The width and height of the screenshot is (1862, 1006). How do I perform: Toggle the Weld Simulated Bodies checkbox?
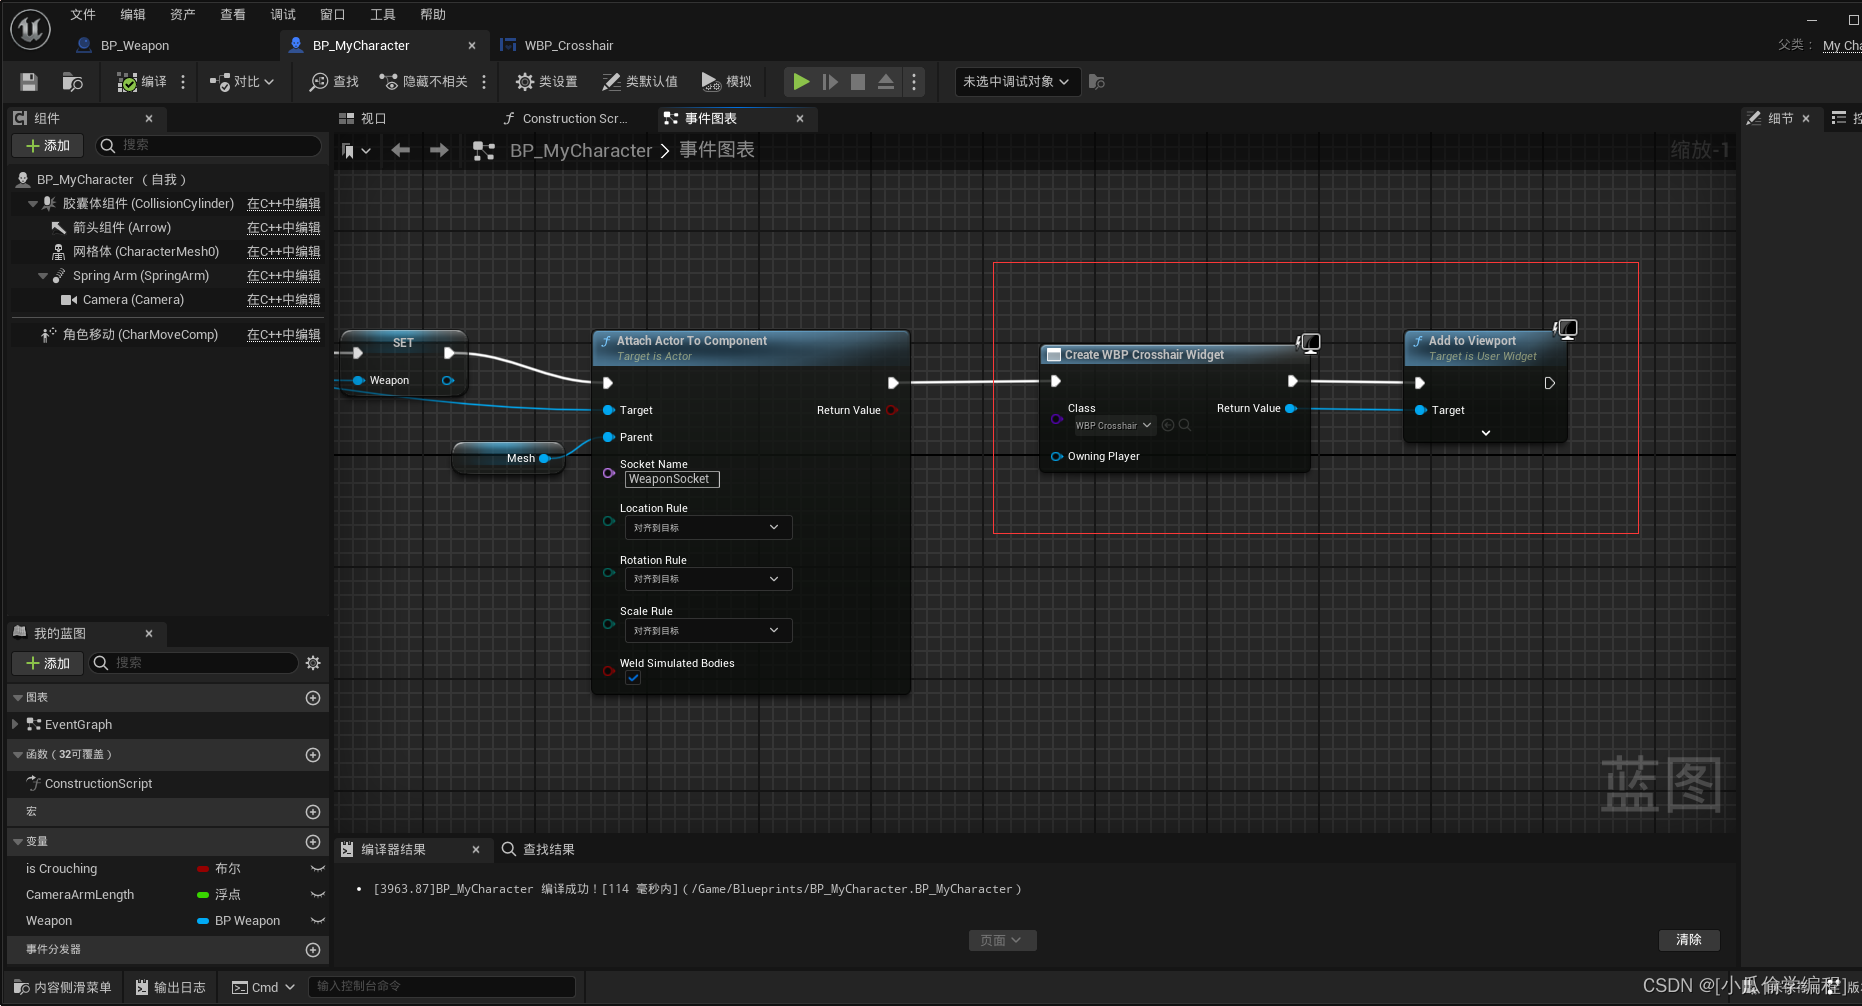633,678
